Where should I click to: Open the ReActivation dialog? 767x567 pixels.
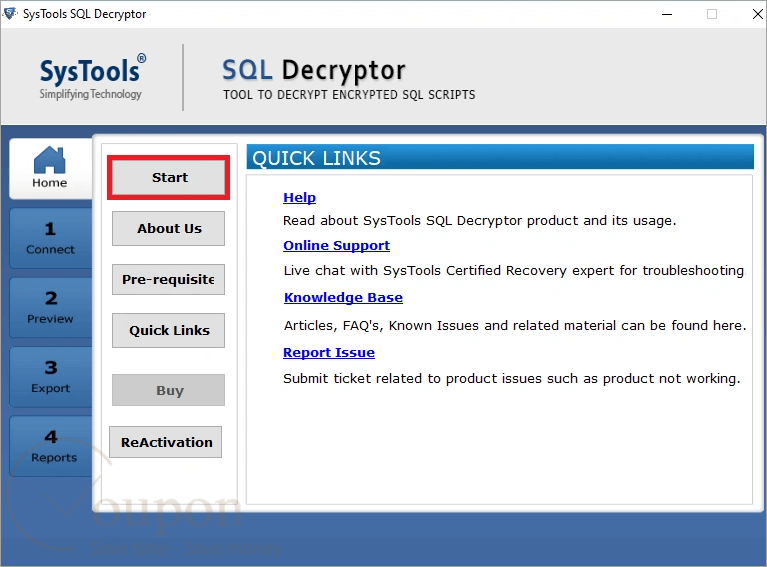[166, 442]
